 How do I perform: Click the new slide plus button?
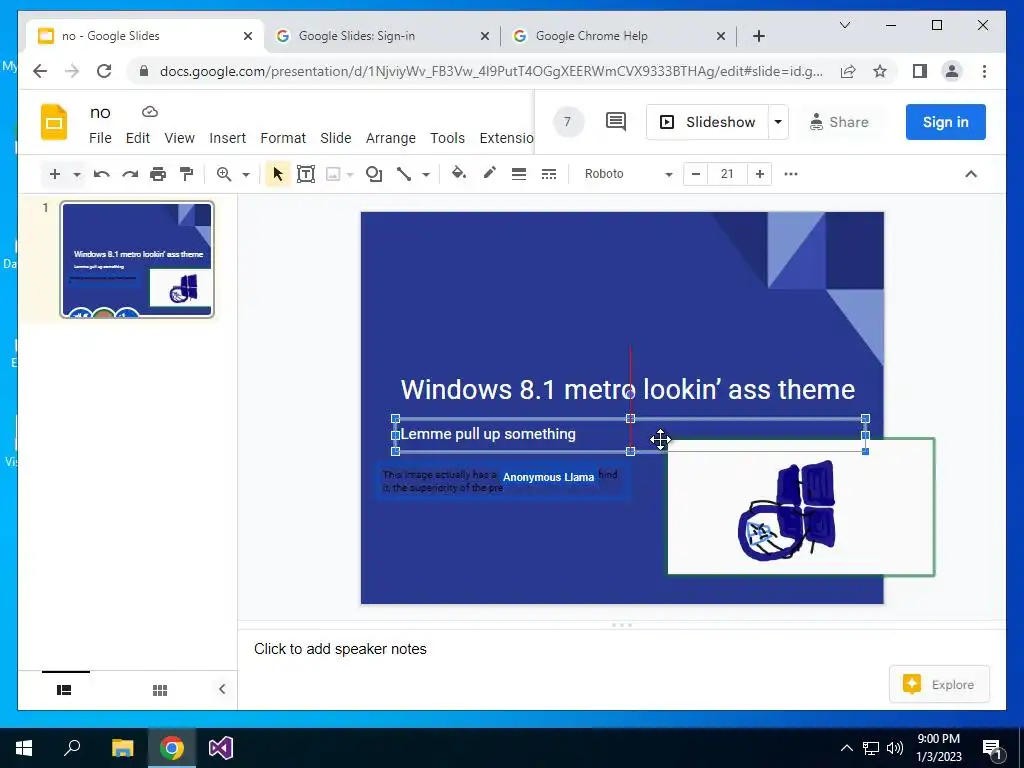pyautogui.click(x=55, y=174)
